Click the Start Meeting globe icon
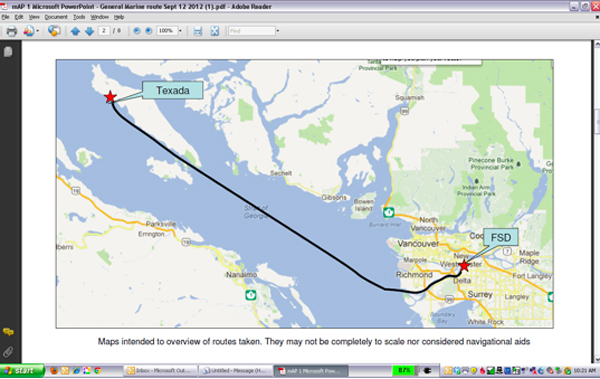Screen dimensions: 600x379 (54, 31)
